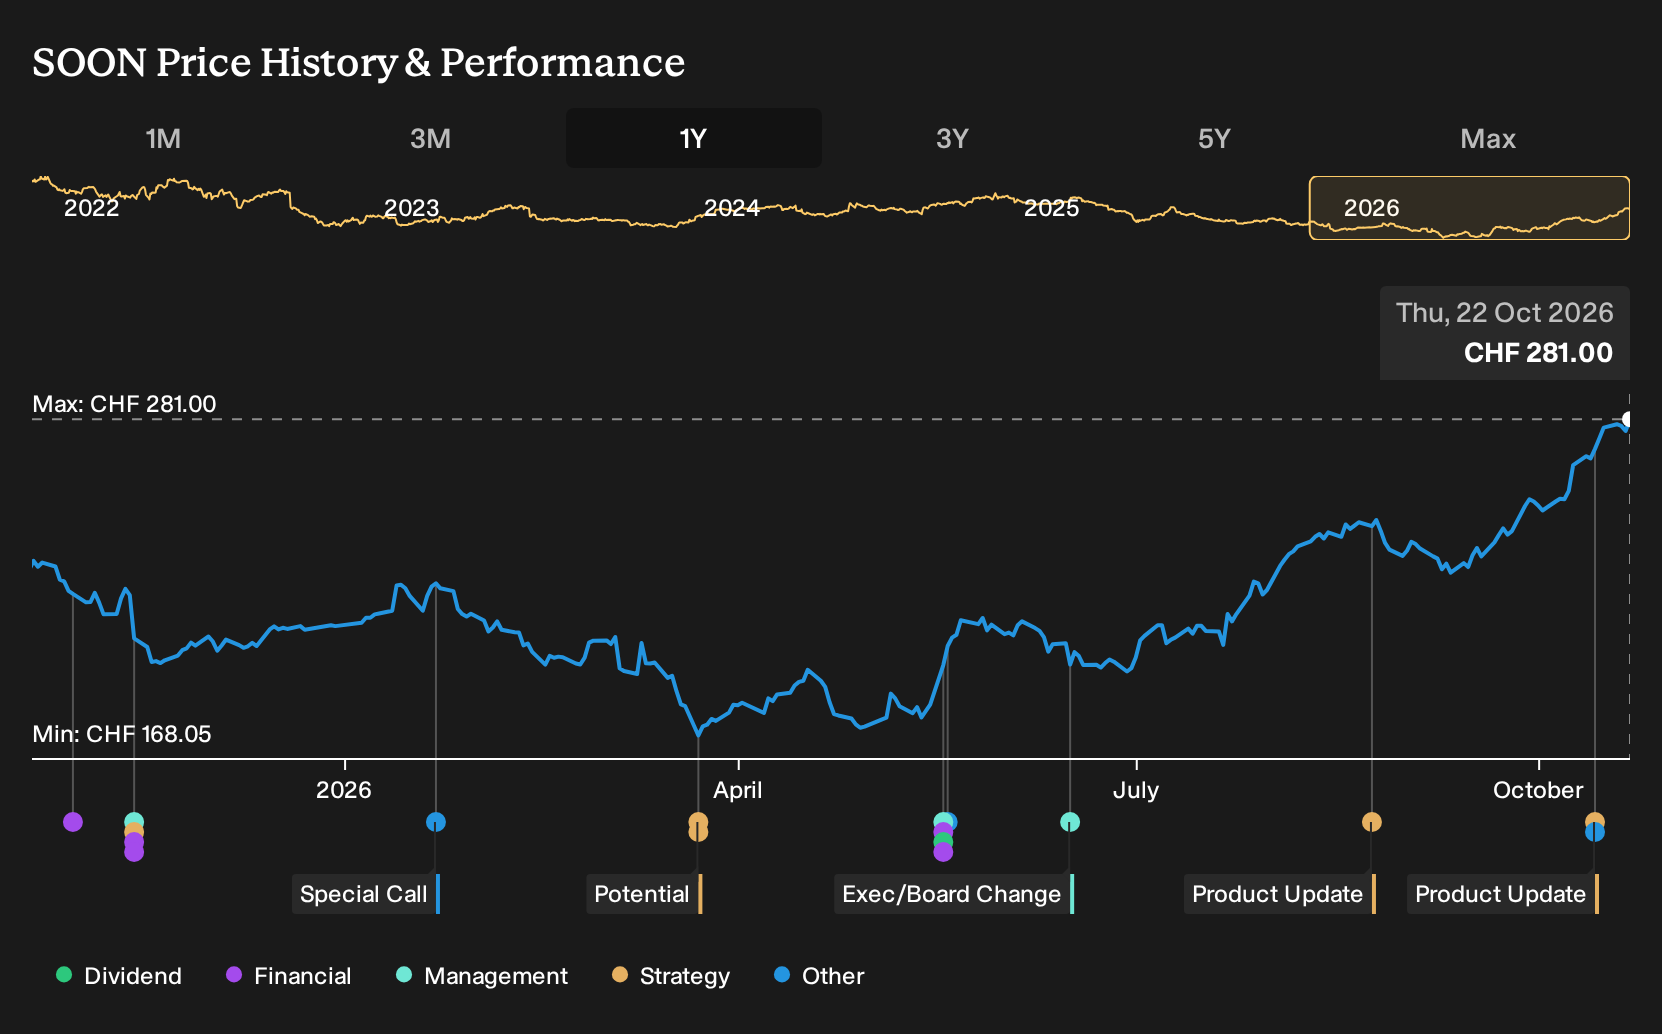Image resolution: width=1662 pixels, height=1034 pixels.
Task: Toggle the Financial legend filter
Action: (x=289, y=976)
